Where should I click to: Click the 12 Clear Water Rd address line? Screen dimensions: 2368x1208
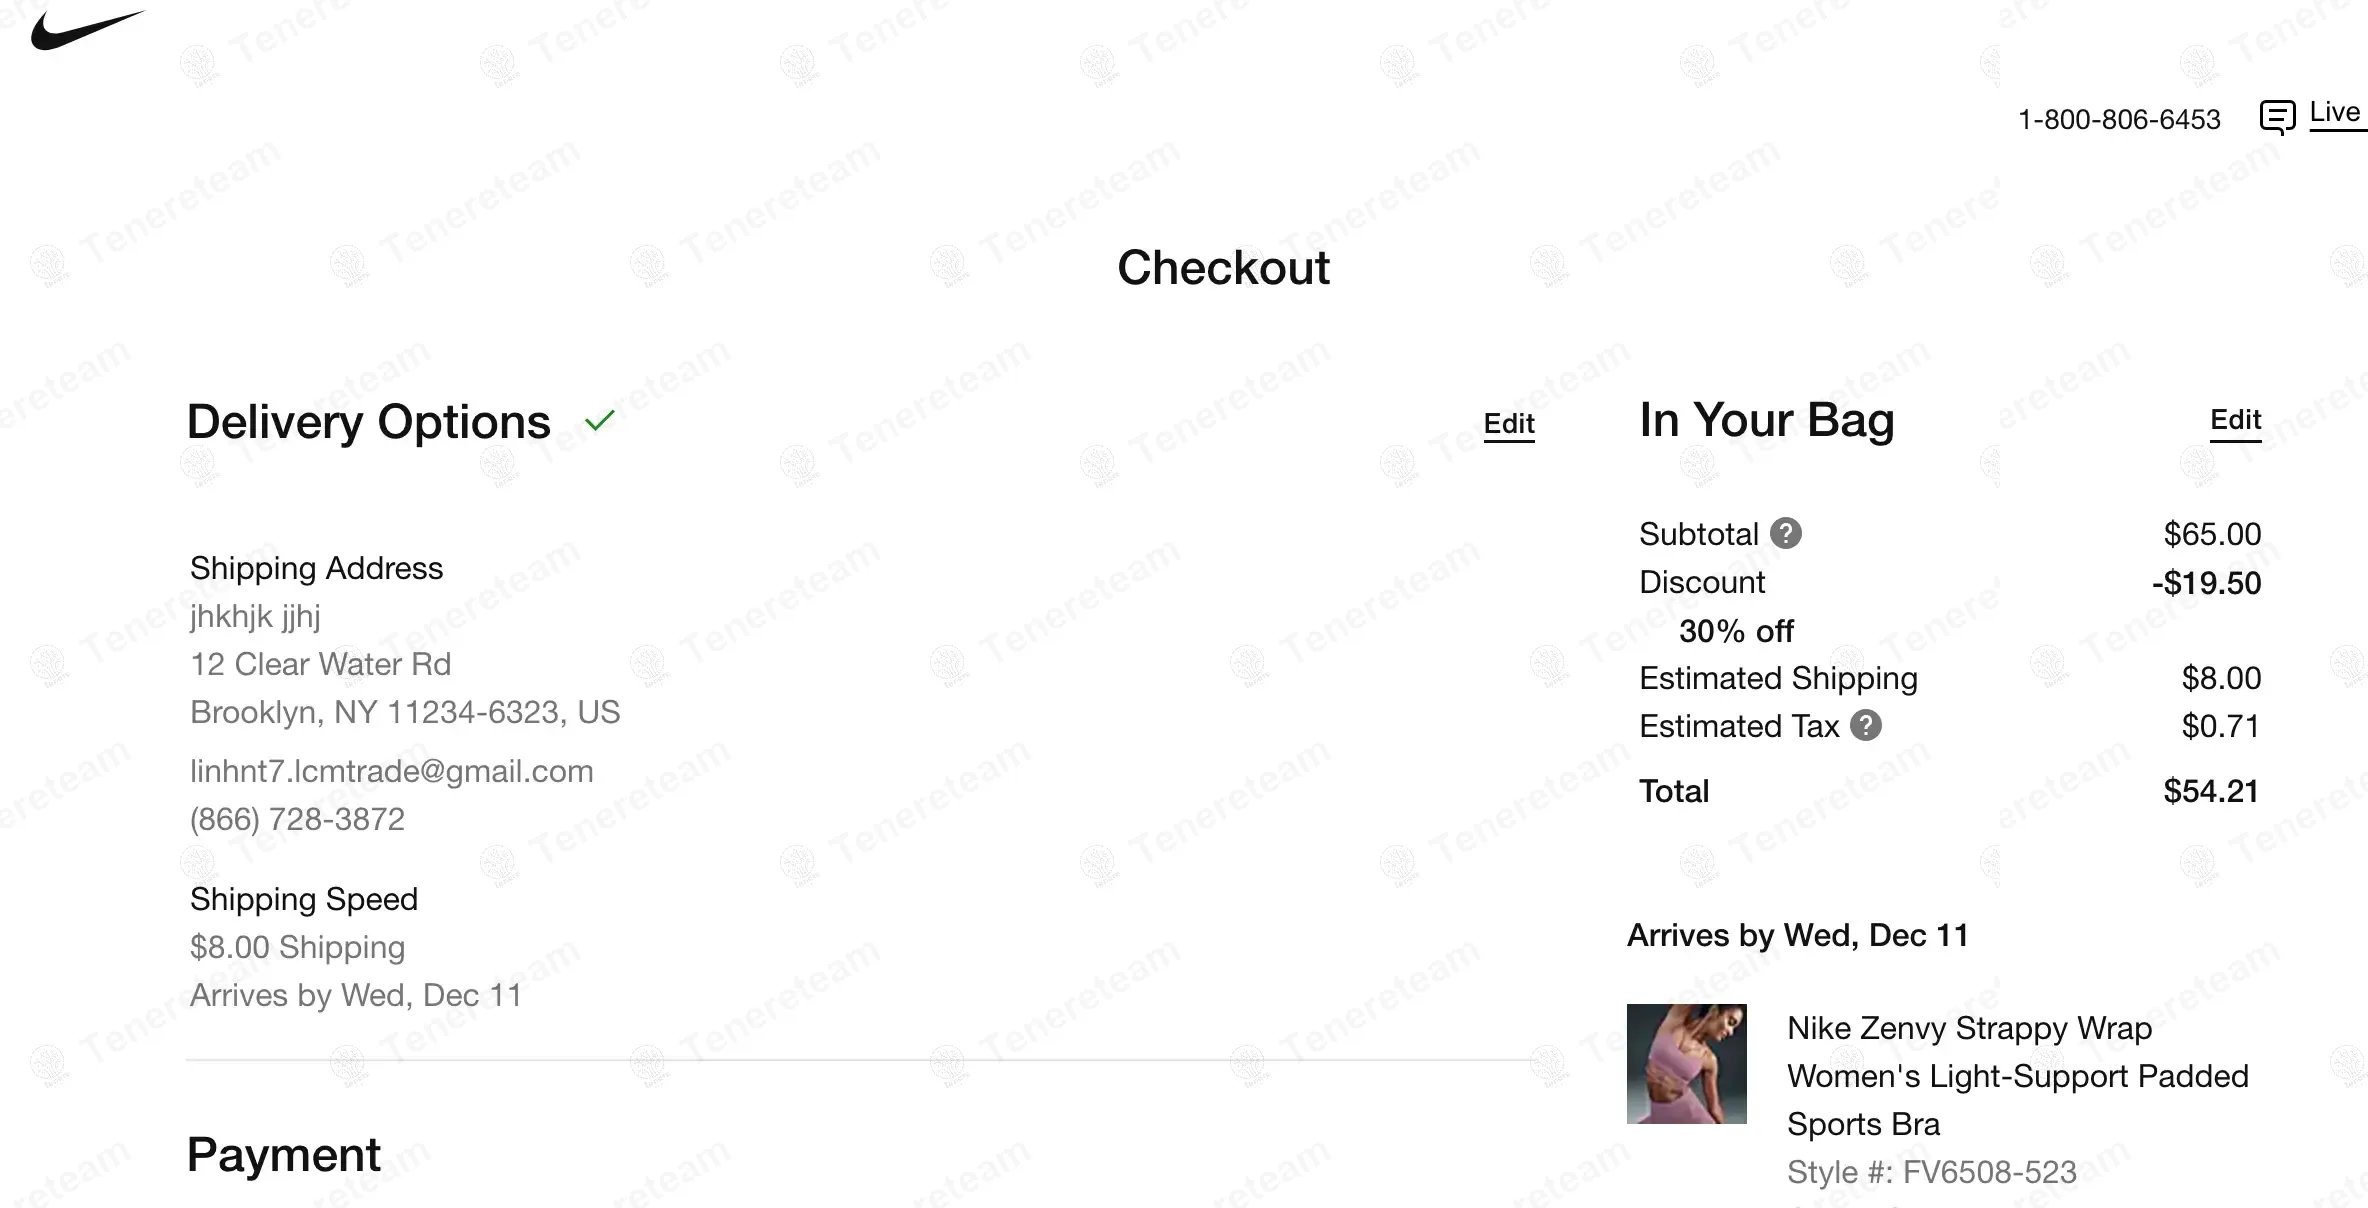coord(320,664)
